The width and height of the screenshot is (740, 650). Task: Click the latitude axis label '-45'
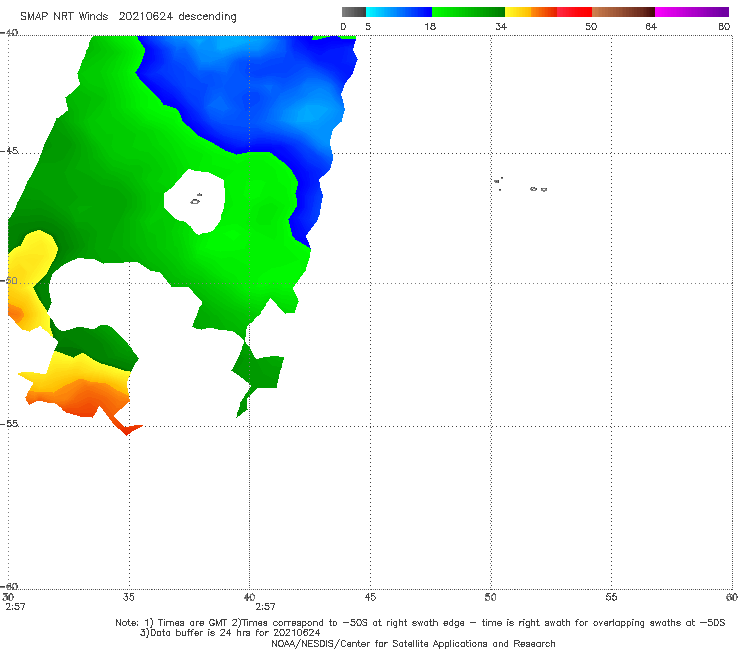pos(9,151)
